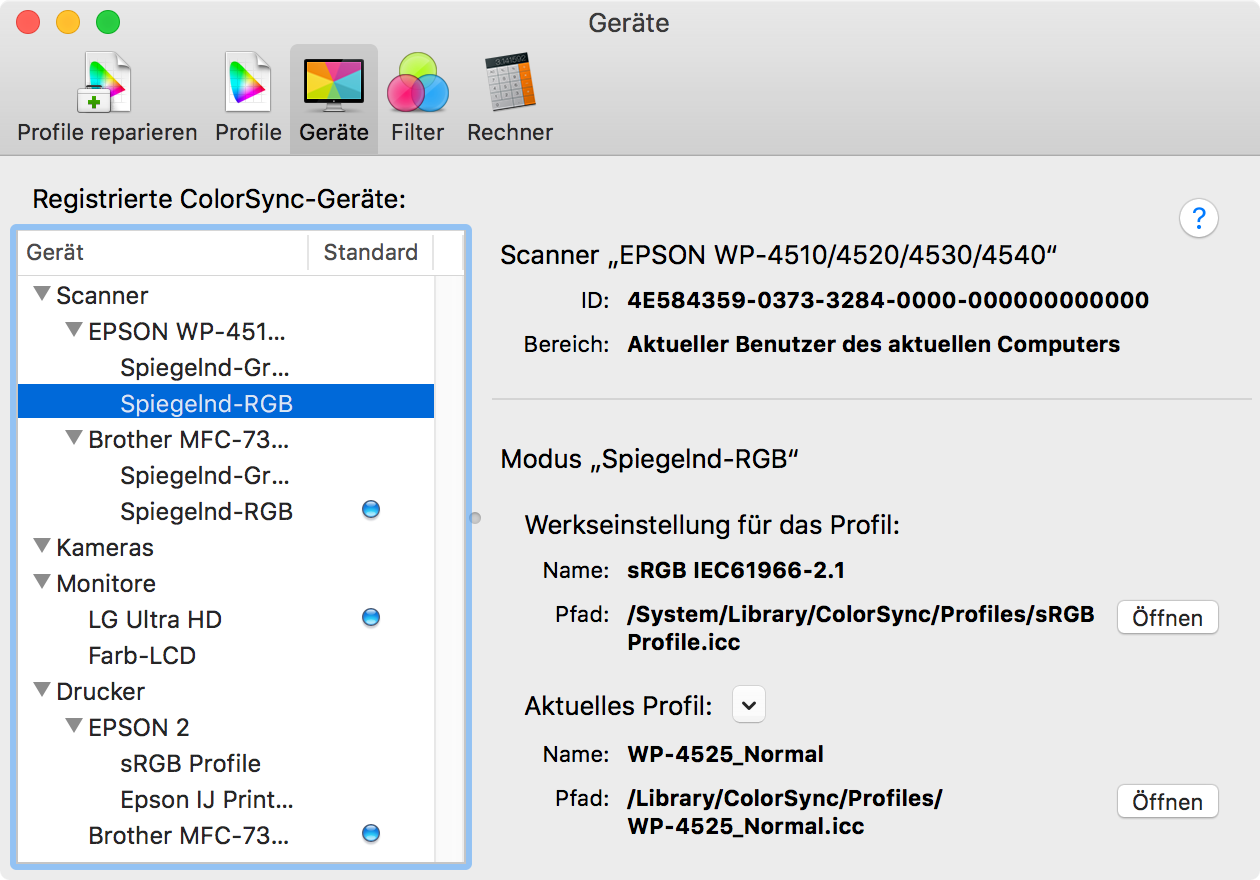This screenshot has height=880, width=1260.
Task: Click the /System/Library/ColorSync path text
Action: [x=861, y=628]
